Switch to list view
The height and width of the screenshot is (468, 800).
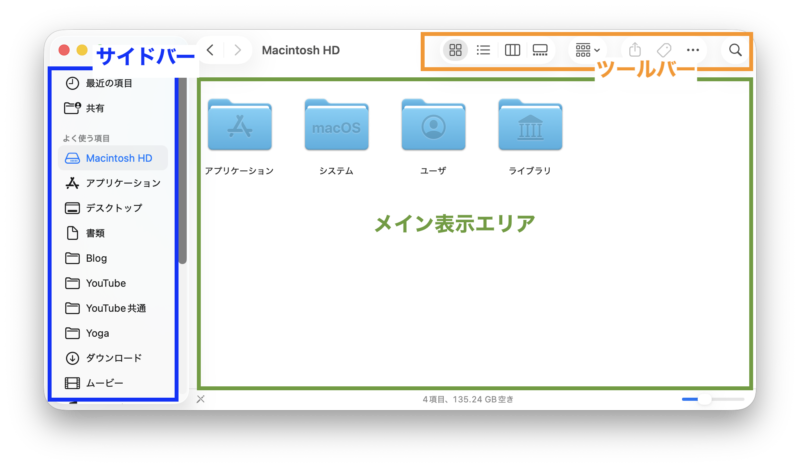(483, 50)
